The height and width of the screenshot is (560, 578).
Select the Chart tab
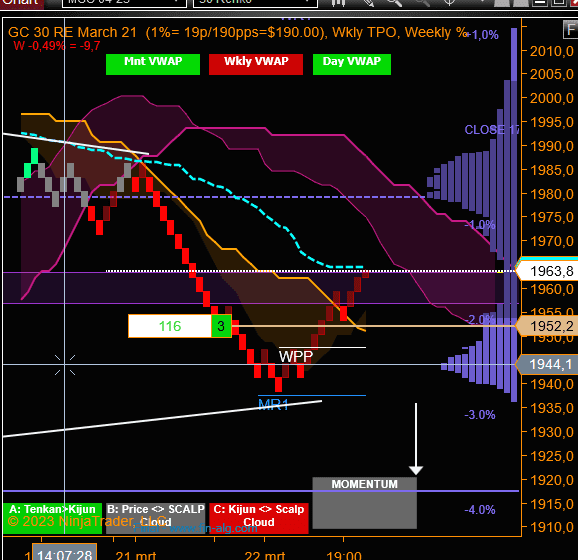click(x=21, y=3)
